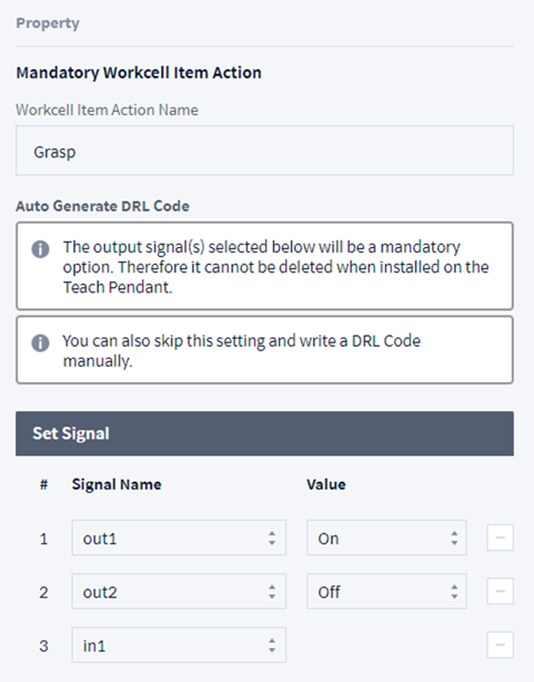This screenshot has height=682, width=534.
Task: Click the info icon beside DRL Code manual note
Action: pos(40,343)
